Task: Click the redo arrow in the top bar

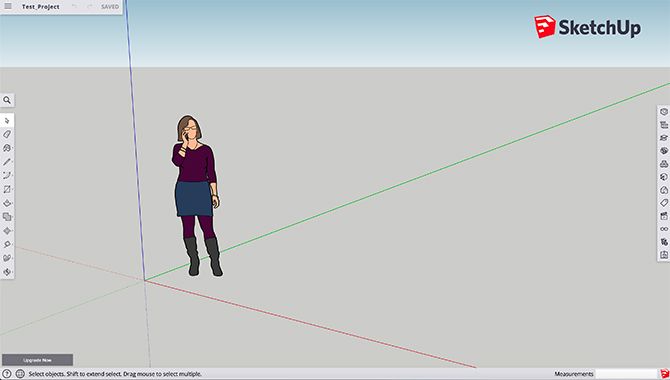Action: (90, 6)
